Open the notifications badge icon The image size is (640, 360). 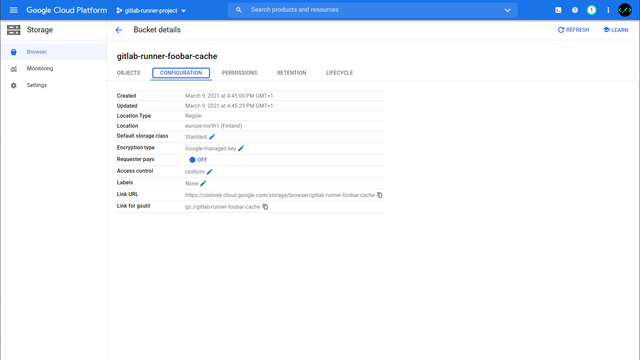591,10
